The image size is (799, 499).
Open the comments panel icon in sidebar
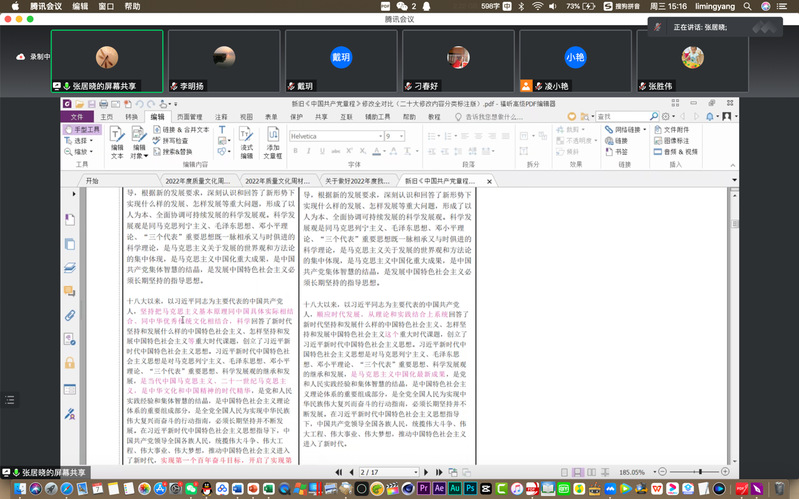pos(70,291)
